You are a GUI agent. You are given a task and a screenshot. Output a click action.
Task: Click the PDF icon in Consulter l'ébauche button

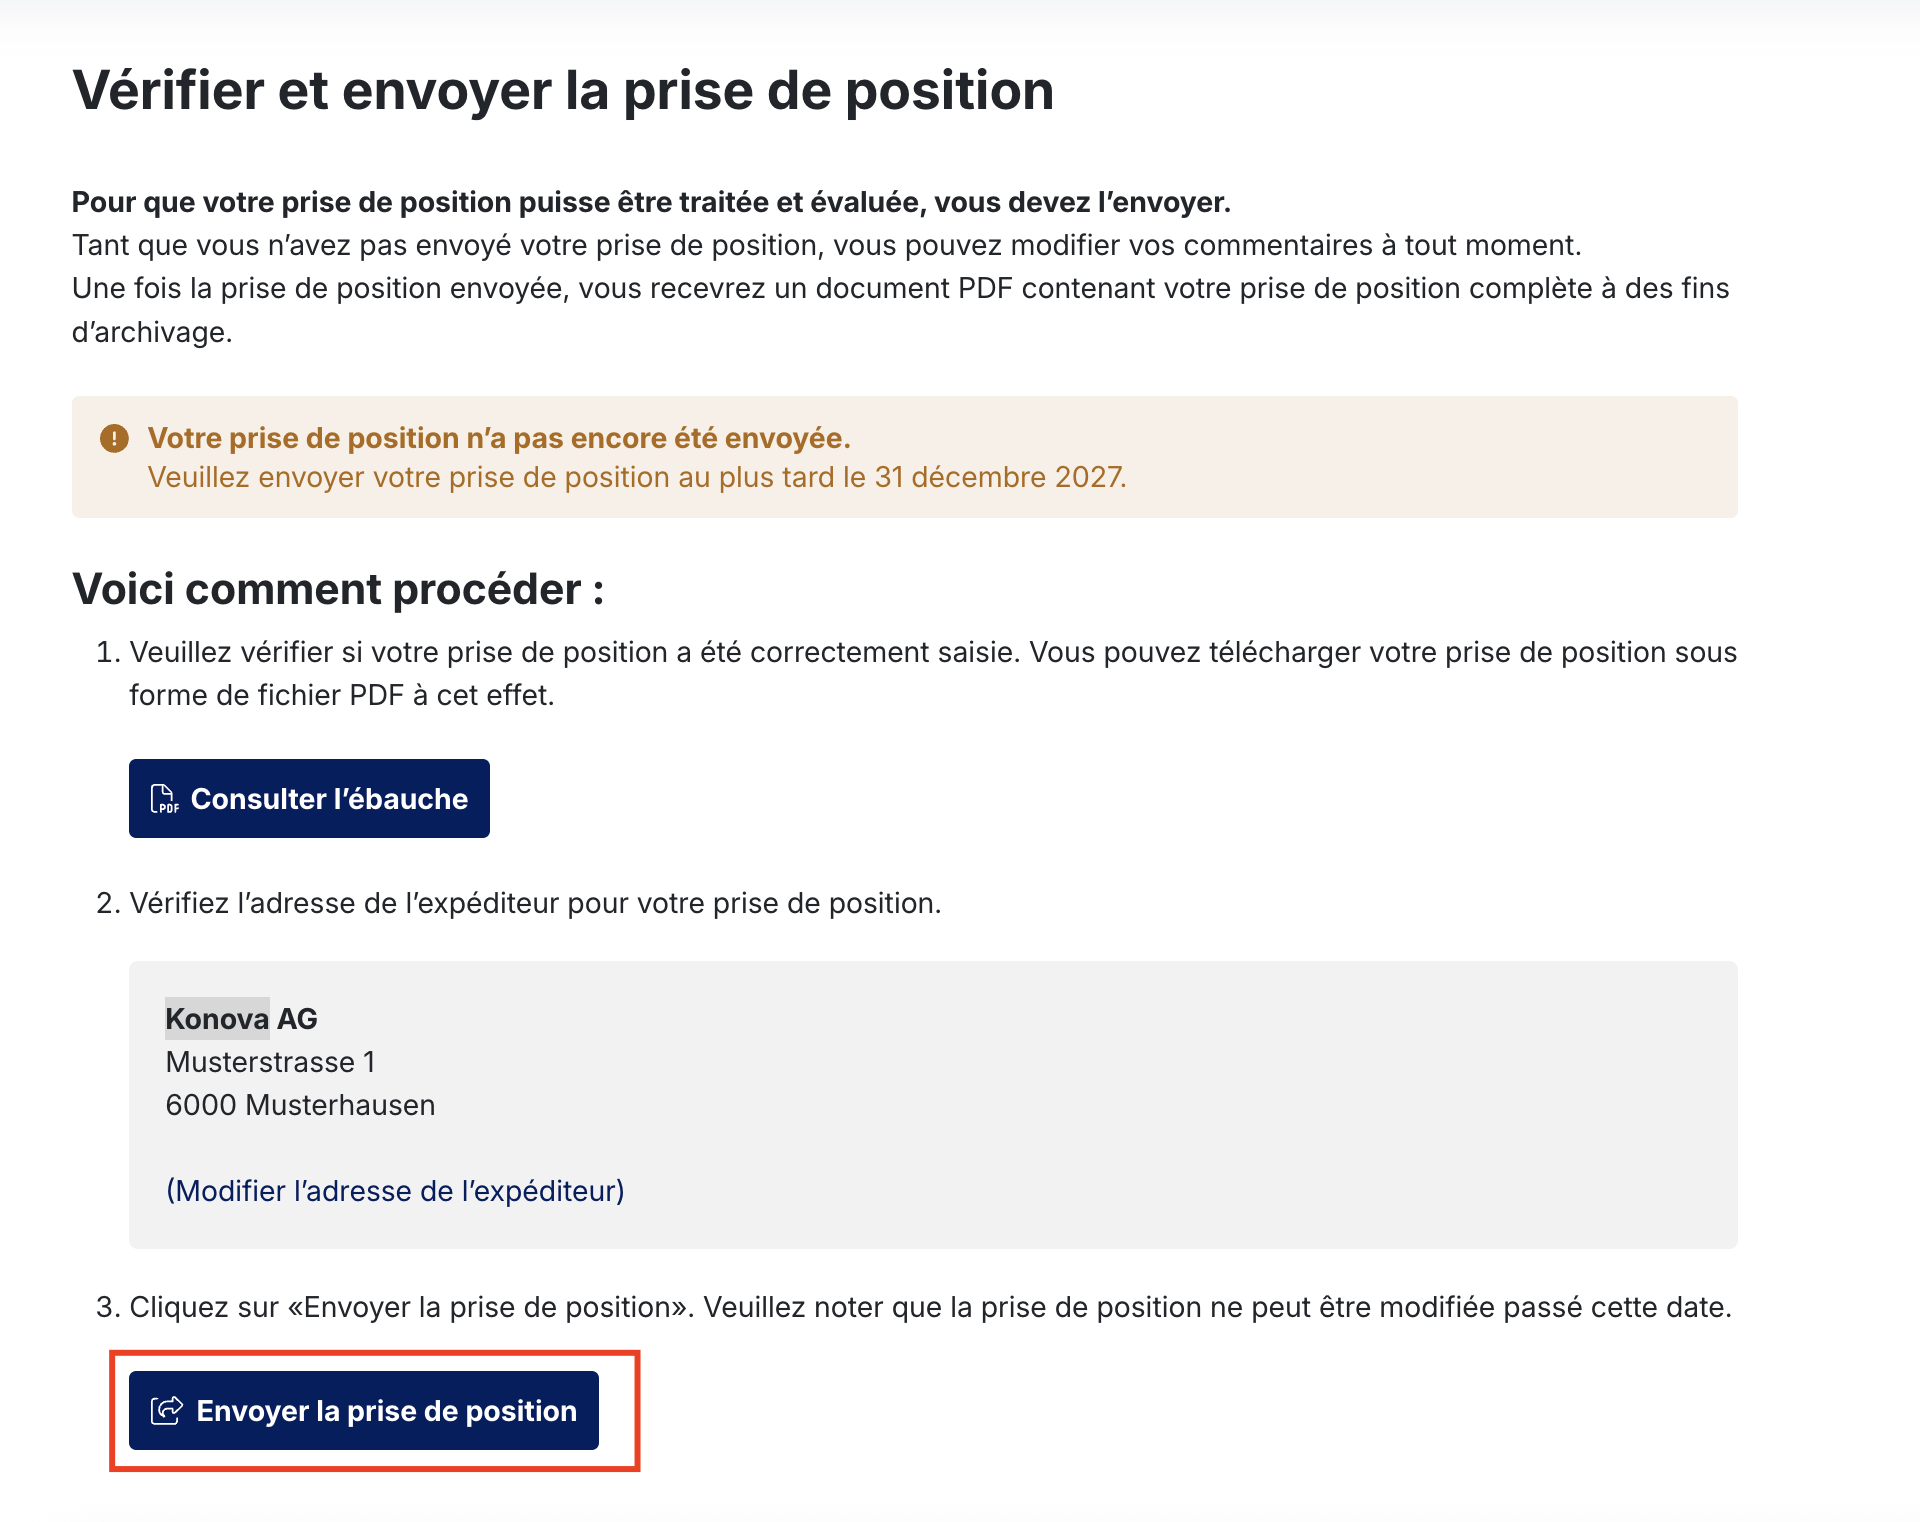click(164, 799)
